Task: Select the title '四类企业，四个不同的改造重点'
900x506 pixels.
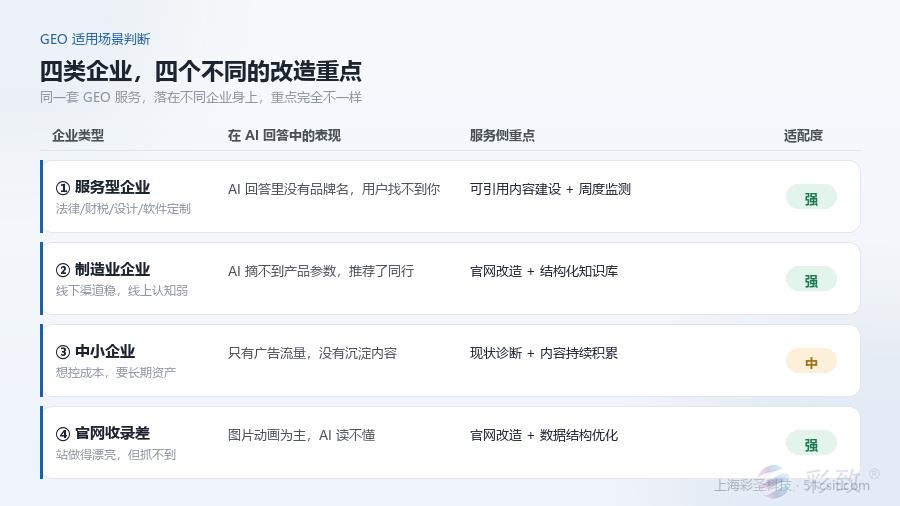Action: point(200,72)
